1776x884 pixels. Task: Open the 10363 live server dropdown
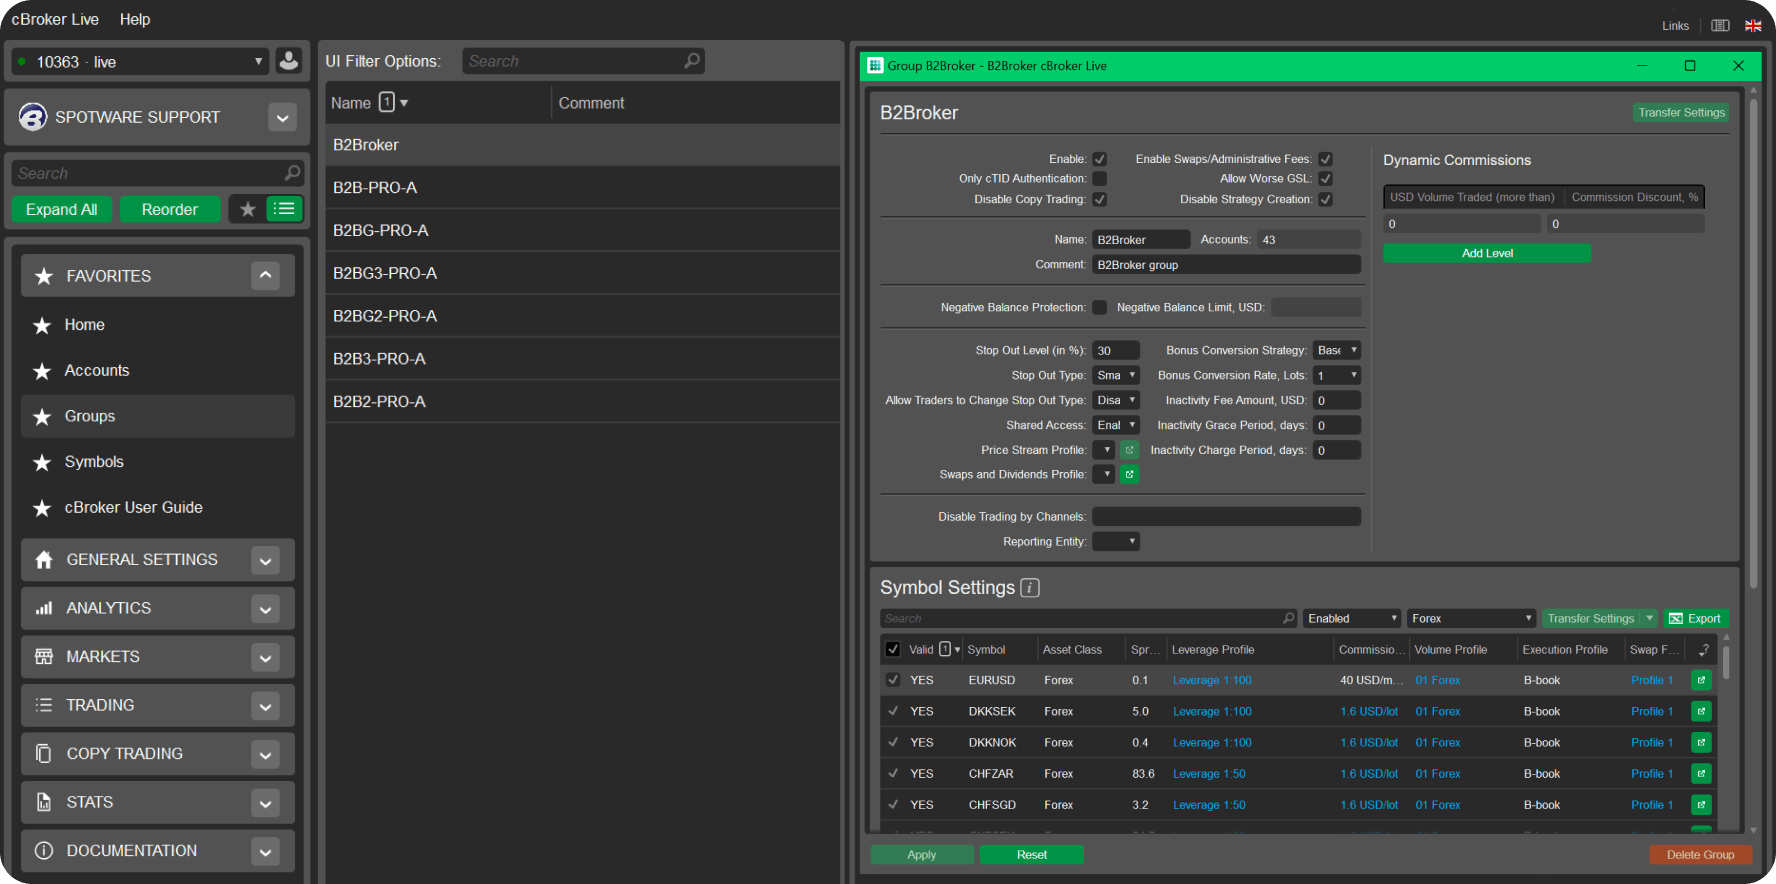(140, 62)
